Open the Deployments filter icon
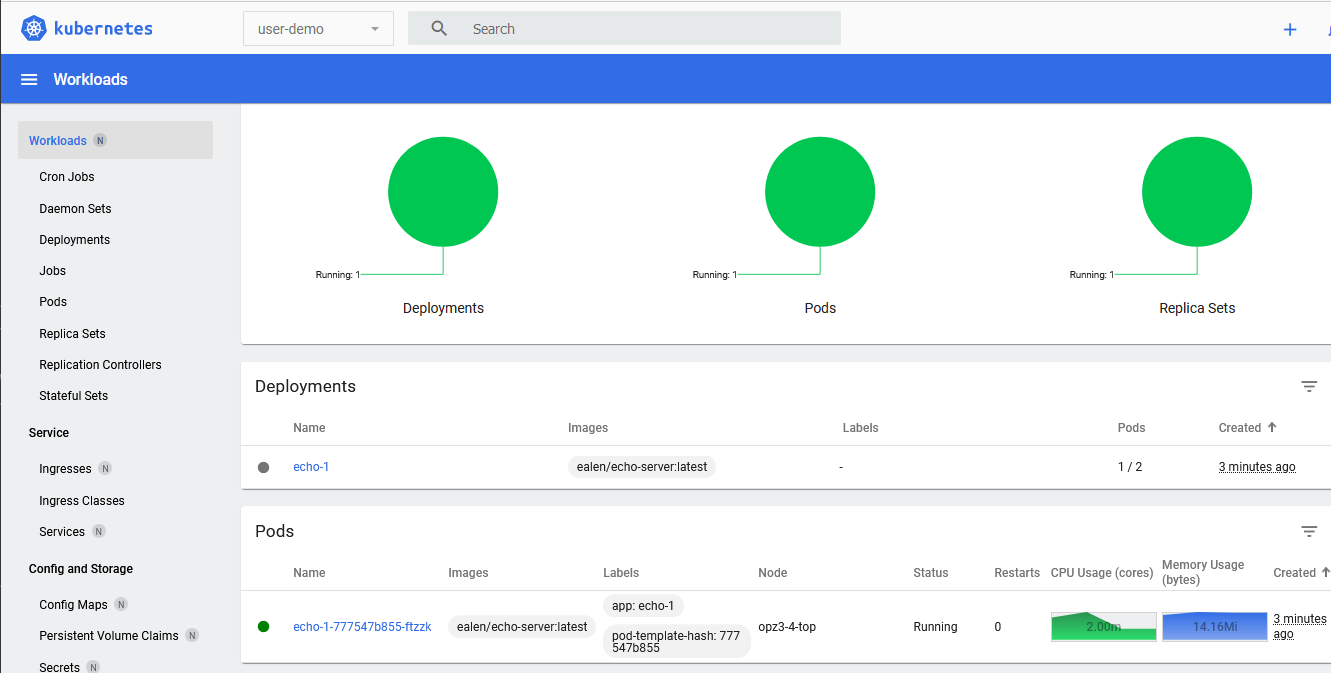Image resolution: width=1331 pixels, height=673 pixels. coord(1309,387)
